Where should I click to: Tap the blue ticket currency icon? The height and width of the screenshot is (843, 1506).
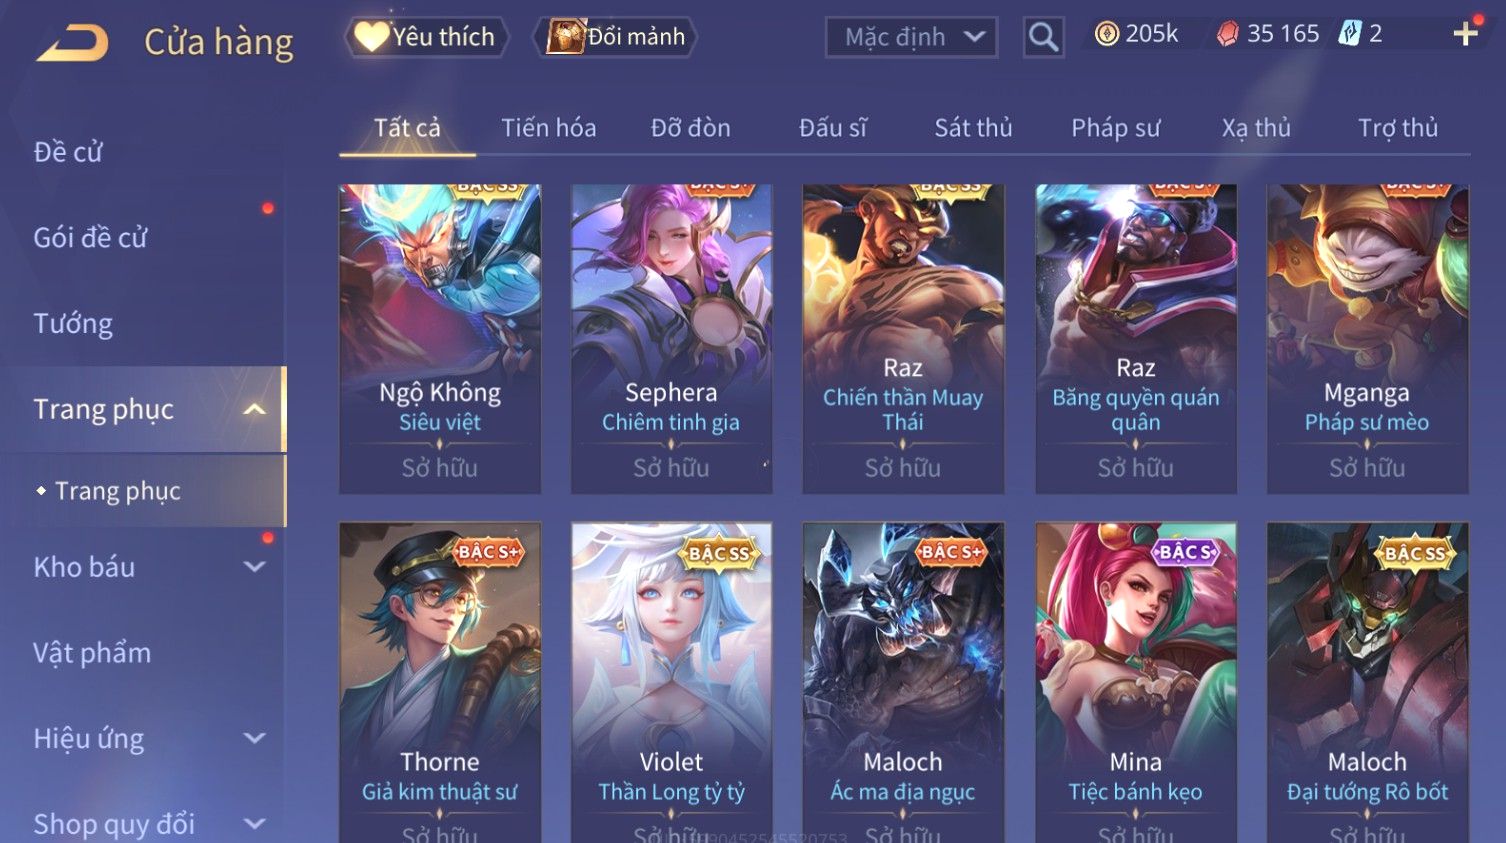click(x=1350, y=34)
